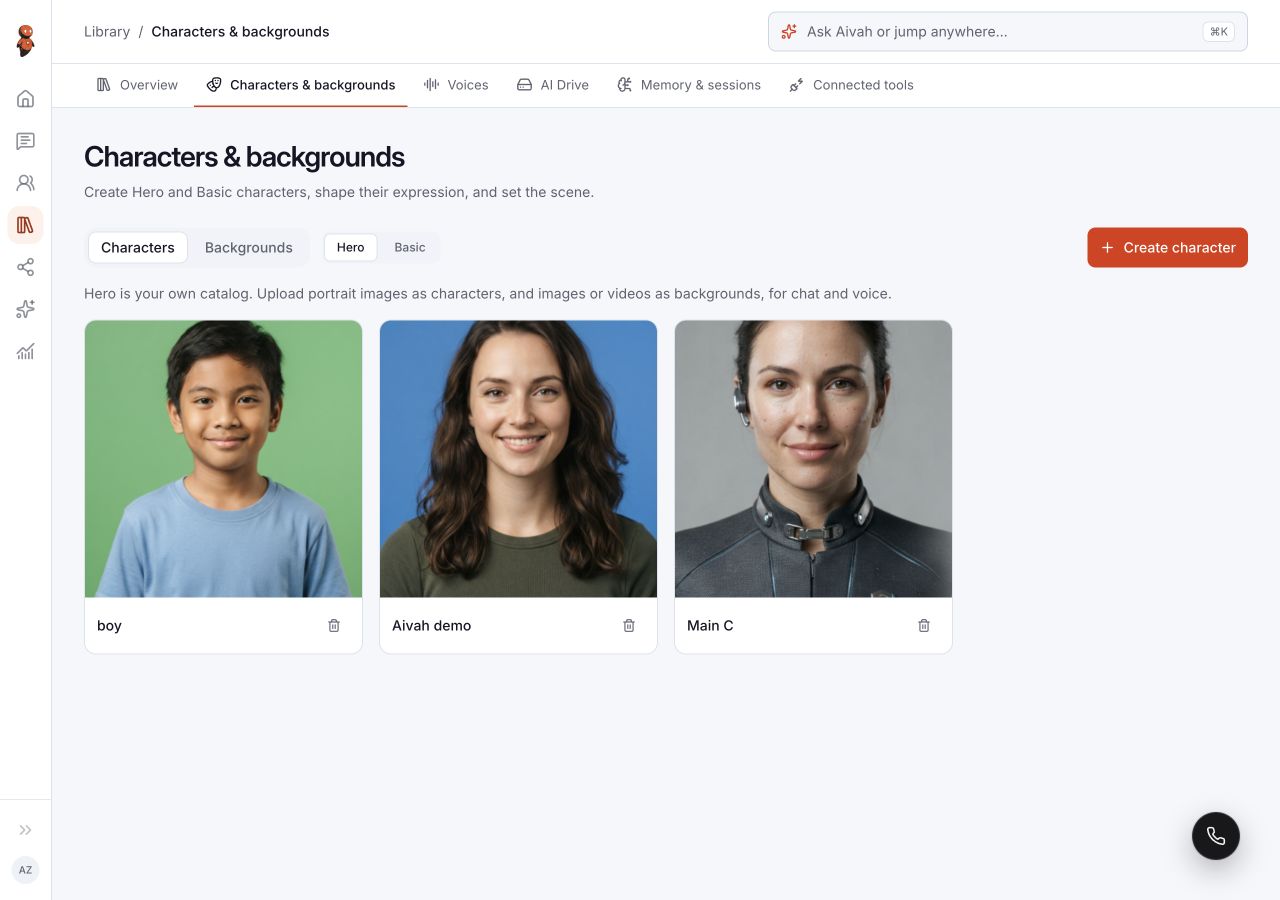Go to Library breadcrumb link
The width and height of the screenshot is (1280, 900).
(x=107, y=31)
